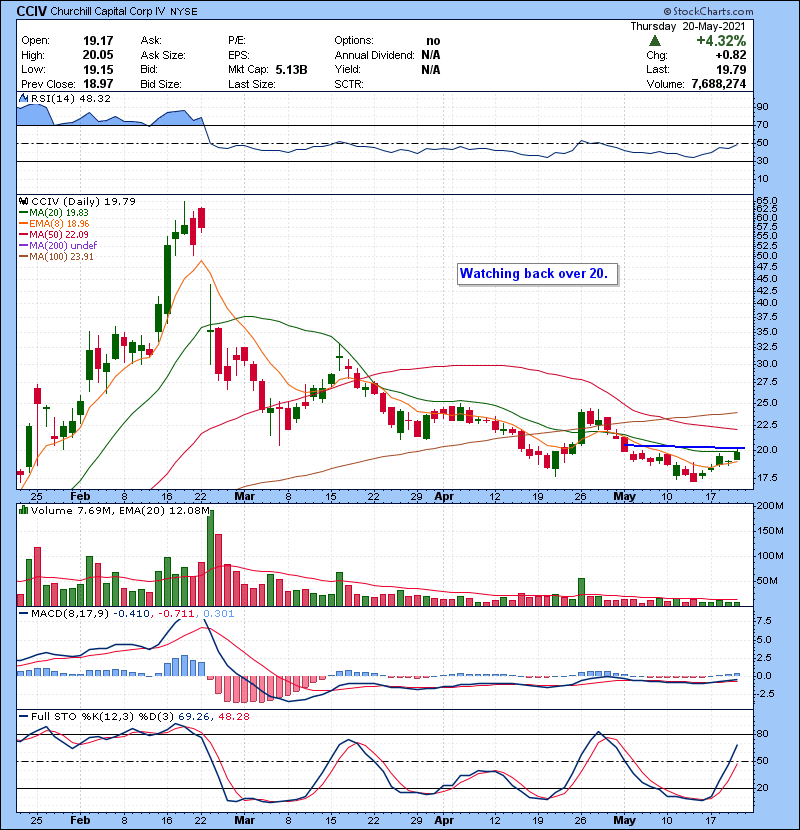The image size is (800, 830).
Task: Click the MACD(8,17,9) indicator label
Action: tap(70, 613)
